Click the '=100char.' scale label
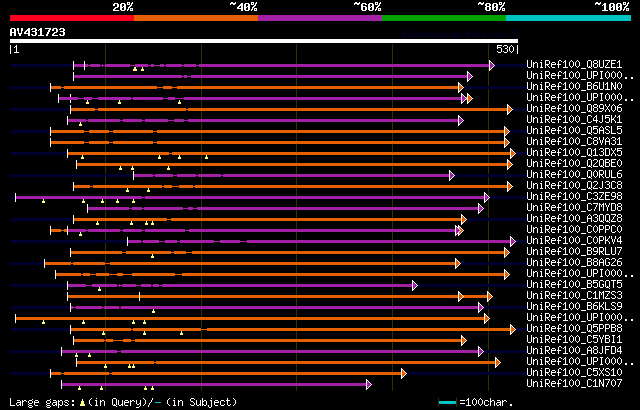 click(486, 402)
